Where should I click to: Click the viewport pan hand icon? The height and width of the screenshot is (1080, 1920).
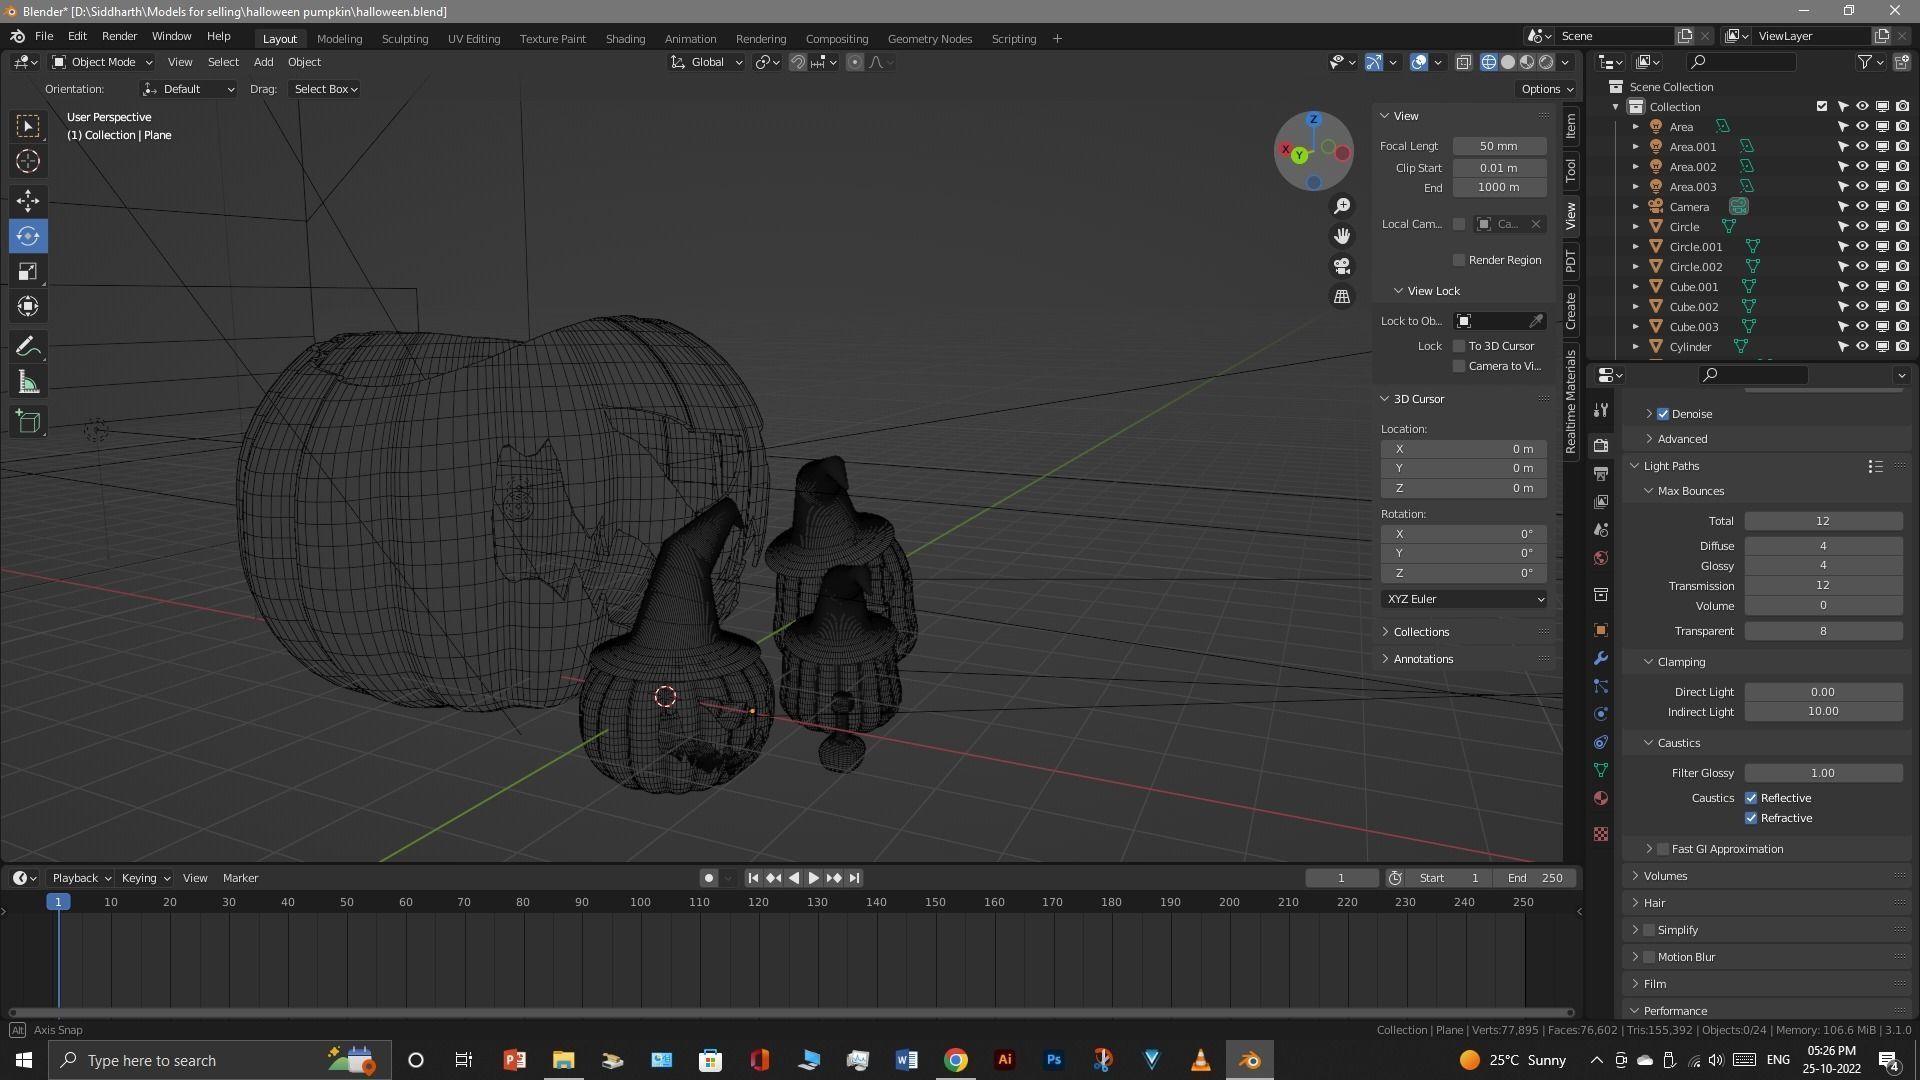1342,236
